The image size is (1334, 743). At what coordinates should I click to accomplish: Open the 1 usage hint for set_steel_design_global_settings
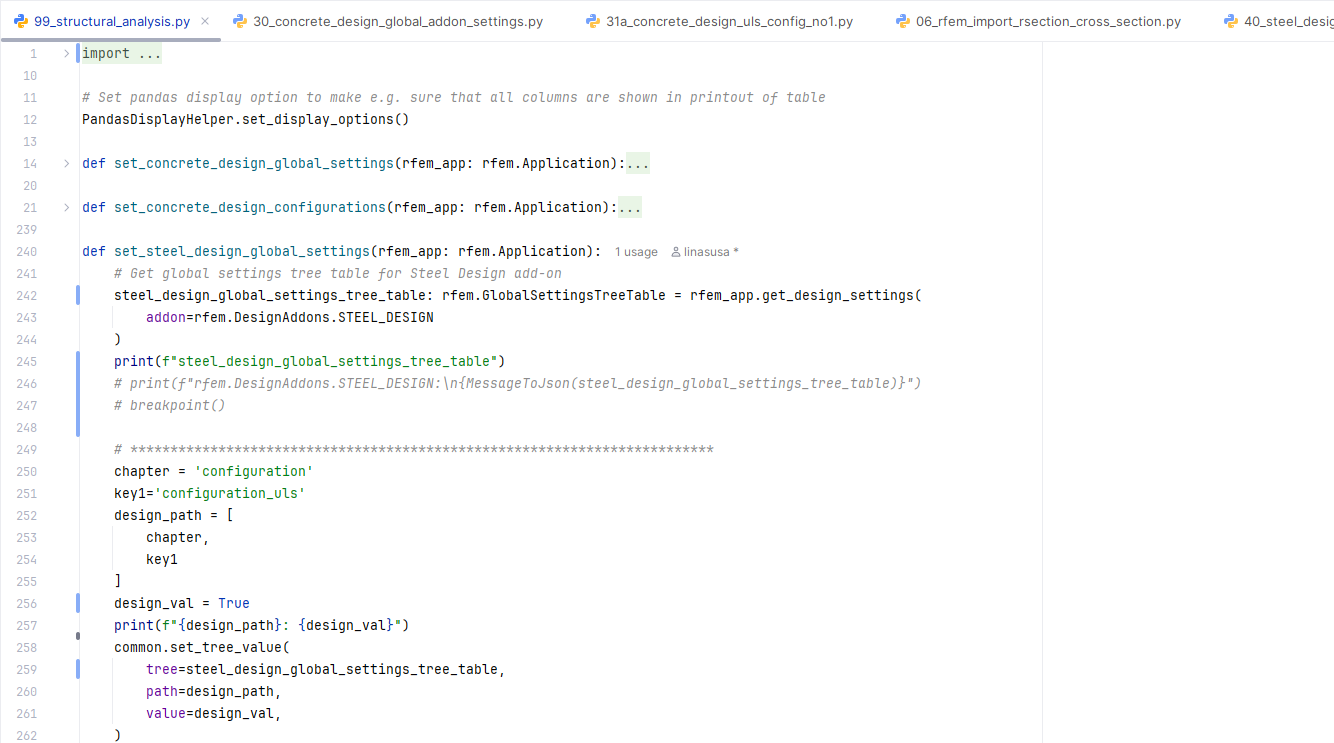point(636,251)
